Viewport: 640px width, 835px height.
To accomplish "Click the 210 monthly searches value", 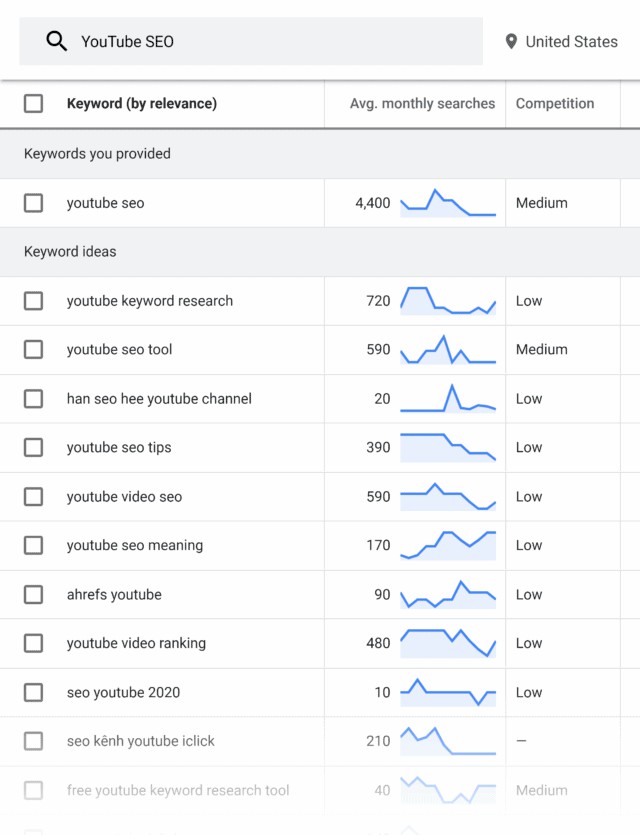I will [x=379, y=741].
